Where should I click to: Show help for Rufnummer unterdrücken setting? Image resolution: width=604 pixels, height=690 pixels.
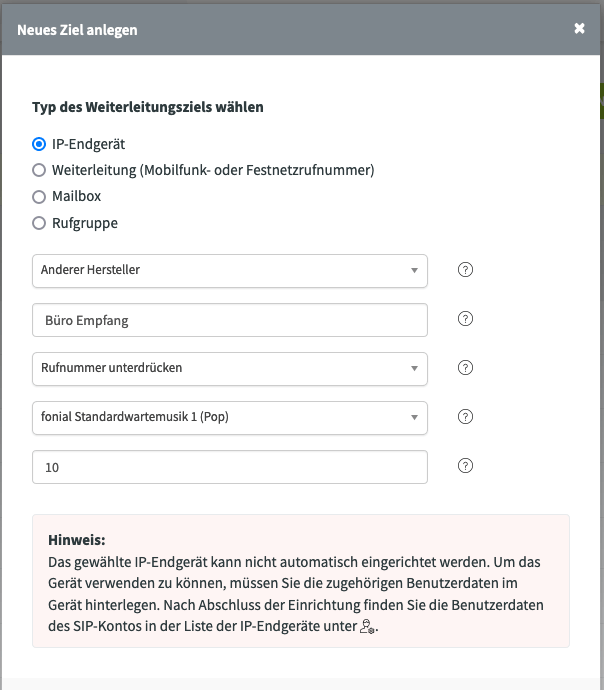465,367
